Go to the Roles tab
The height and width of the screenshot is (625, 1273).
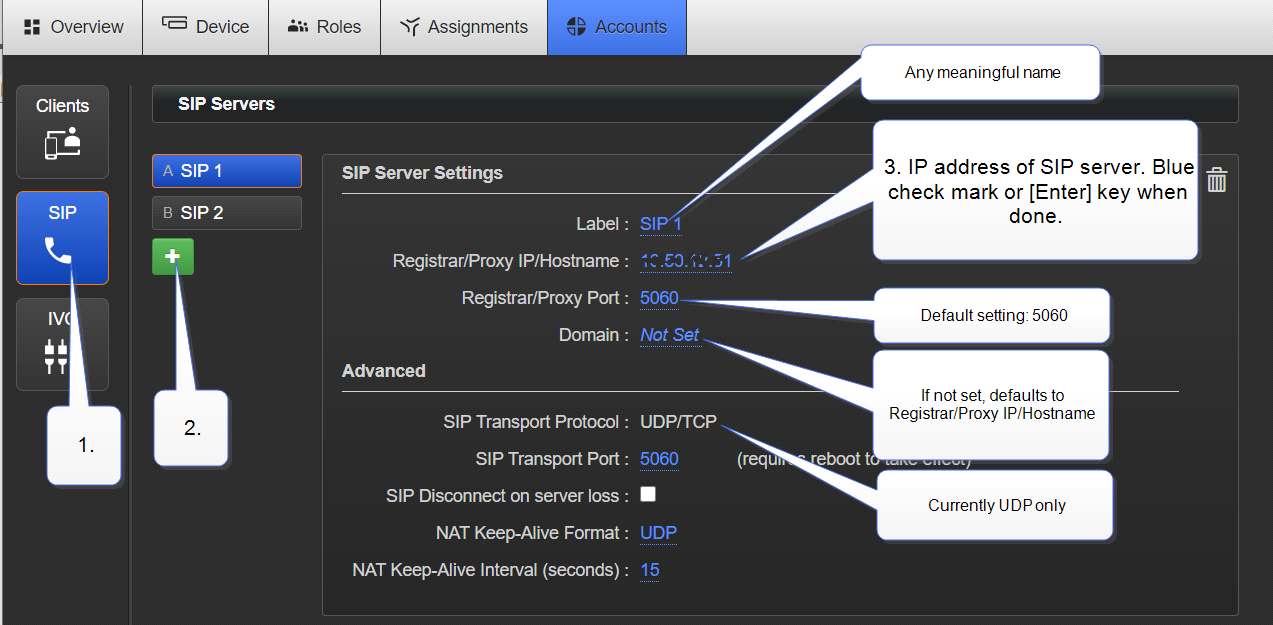pyautogui.click(x=324, y=27)
